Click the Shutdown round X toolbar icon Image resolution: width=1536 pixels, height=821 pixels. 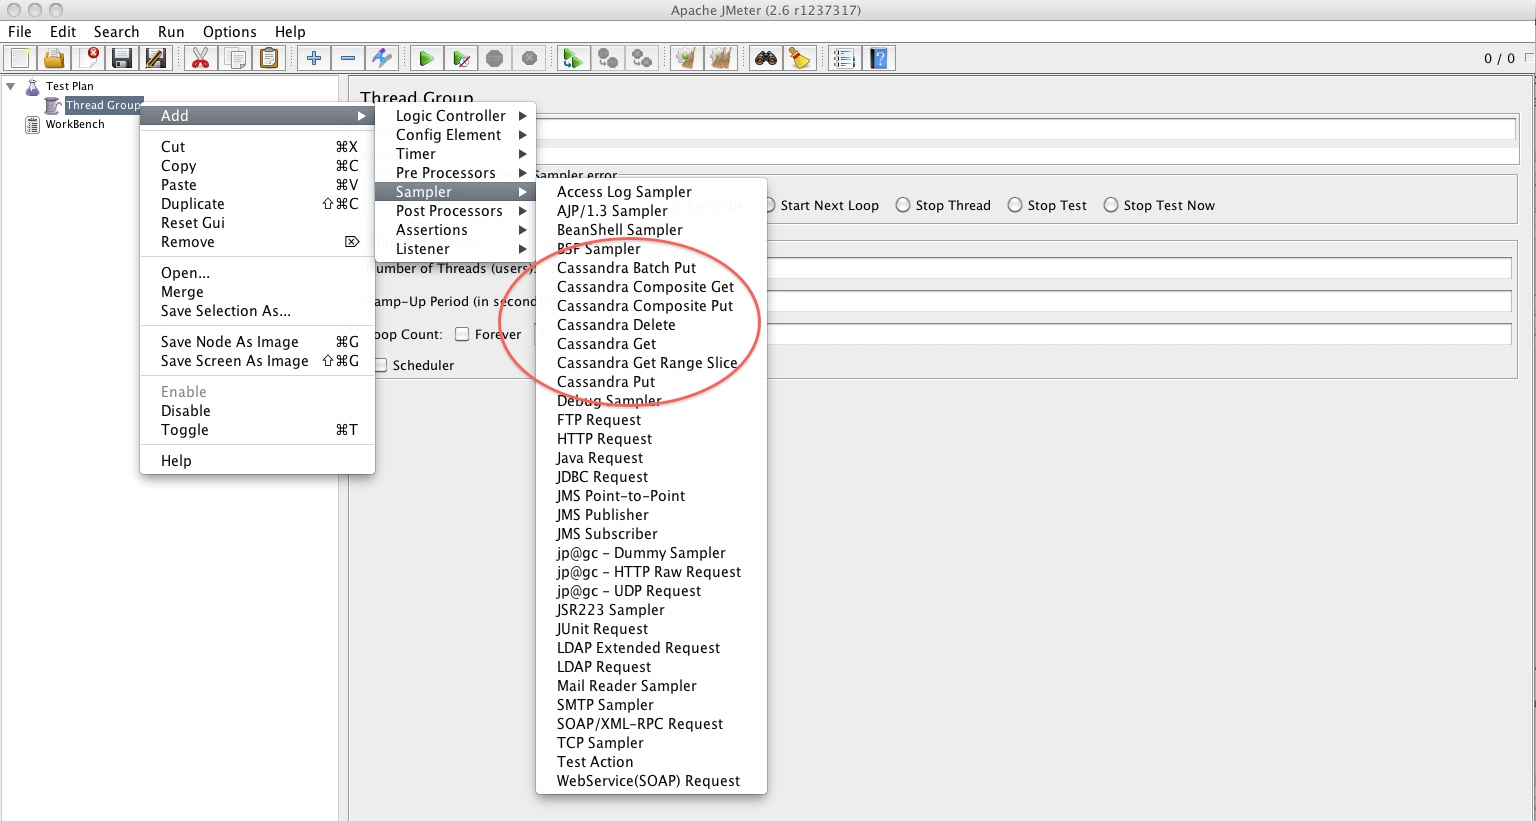pos(529,58)
